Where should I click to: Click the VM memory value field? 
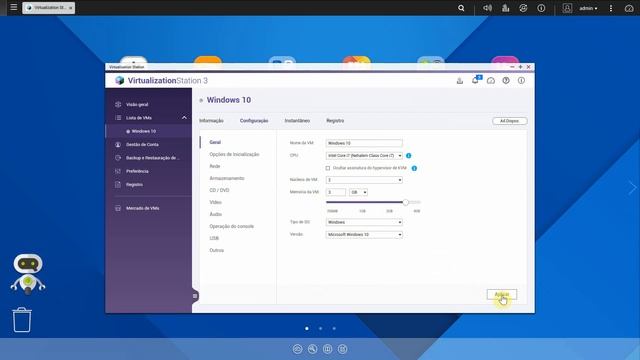pyautogui.click(x=336, y=192)
